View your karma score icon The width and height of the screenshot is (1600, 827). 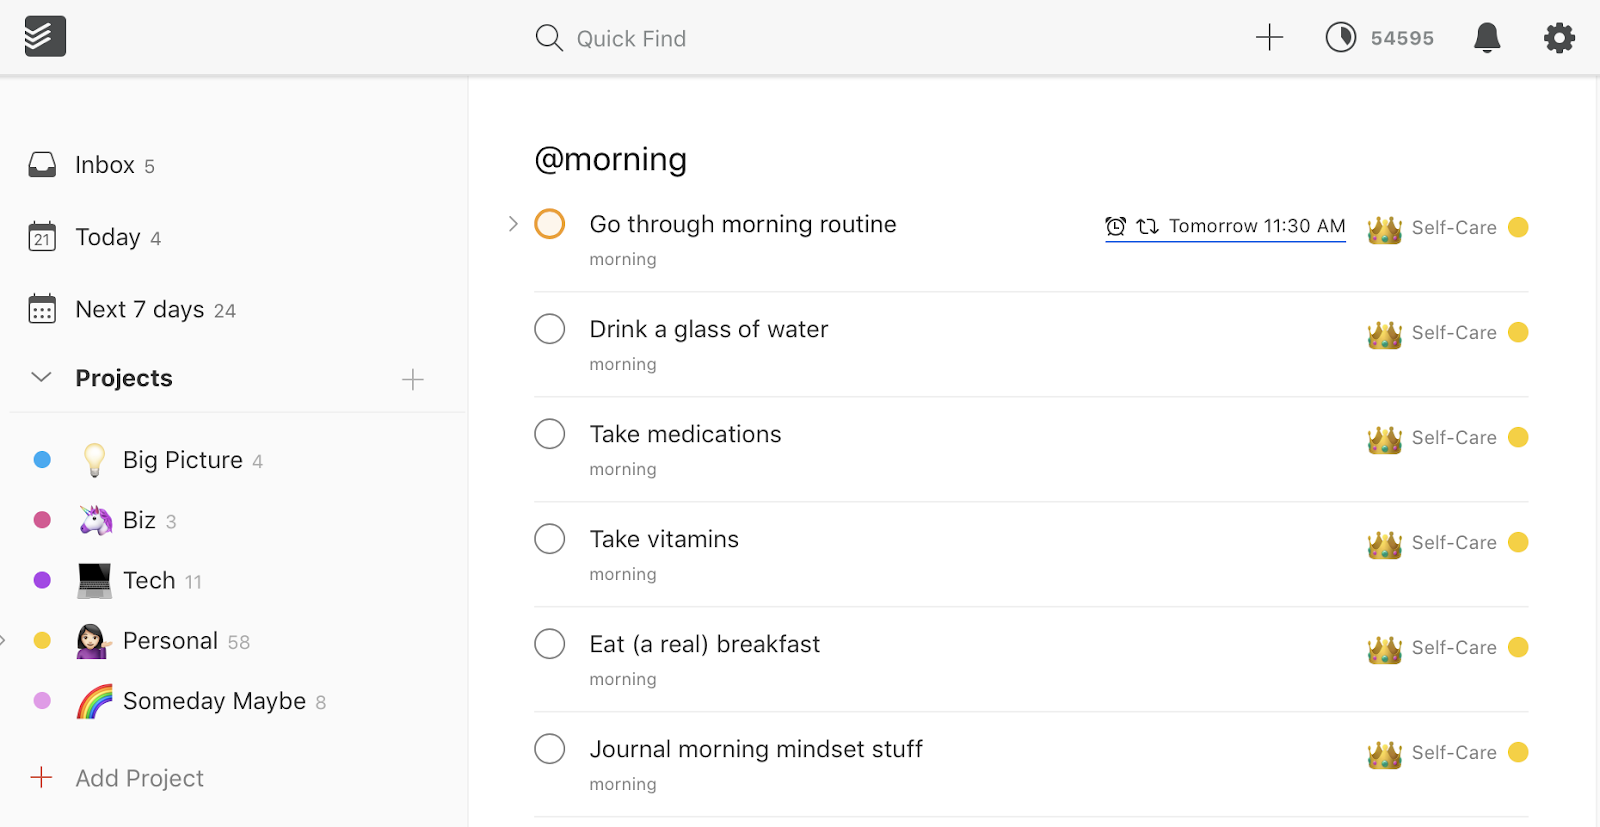tap(1340, 37)
